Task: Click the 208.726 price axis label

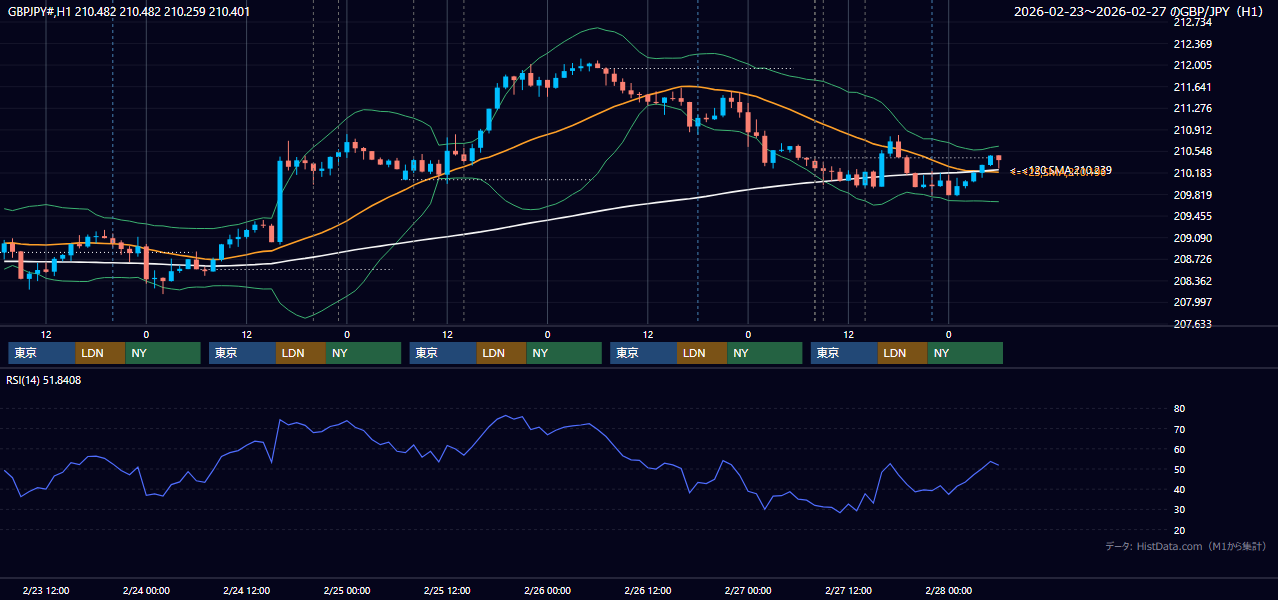Action: (1192, 259)
